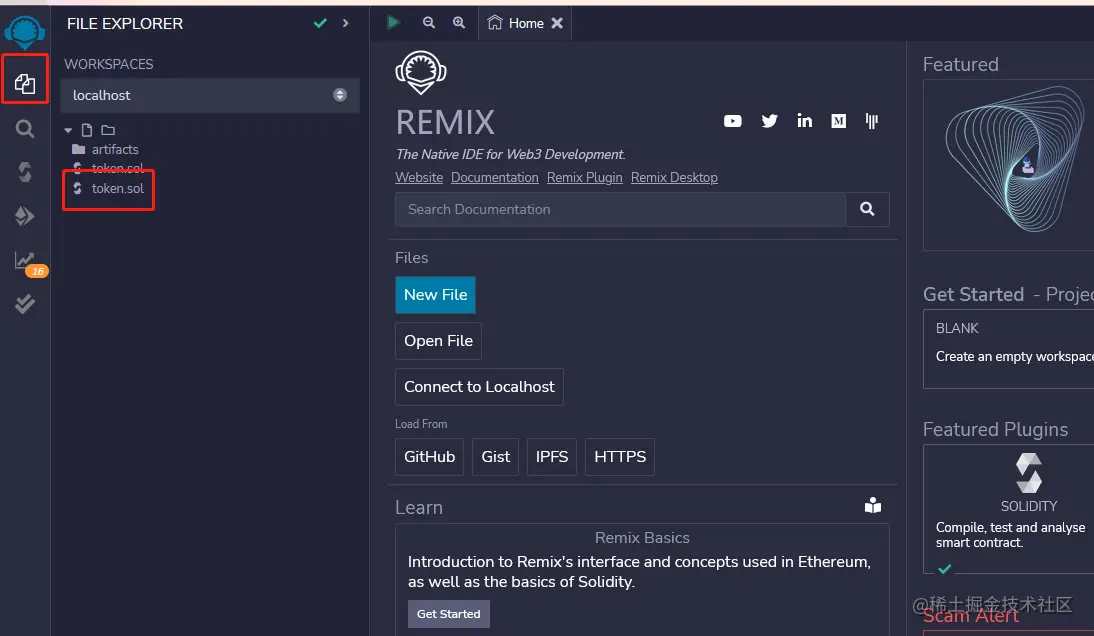Focus the Search Documentation field

(x=620, y=209)
